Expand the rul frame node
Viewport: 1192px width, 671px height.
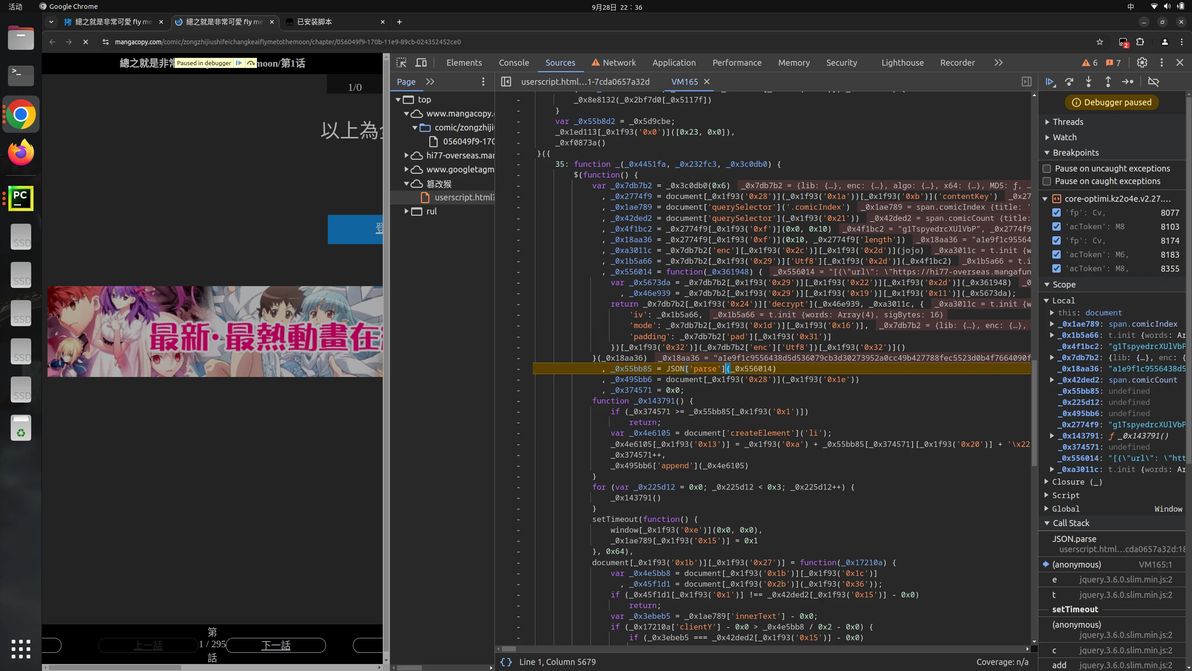click(407, 211)
